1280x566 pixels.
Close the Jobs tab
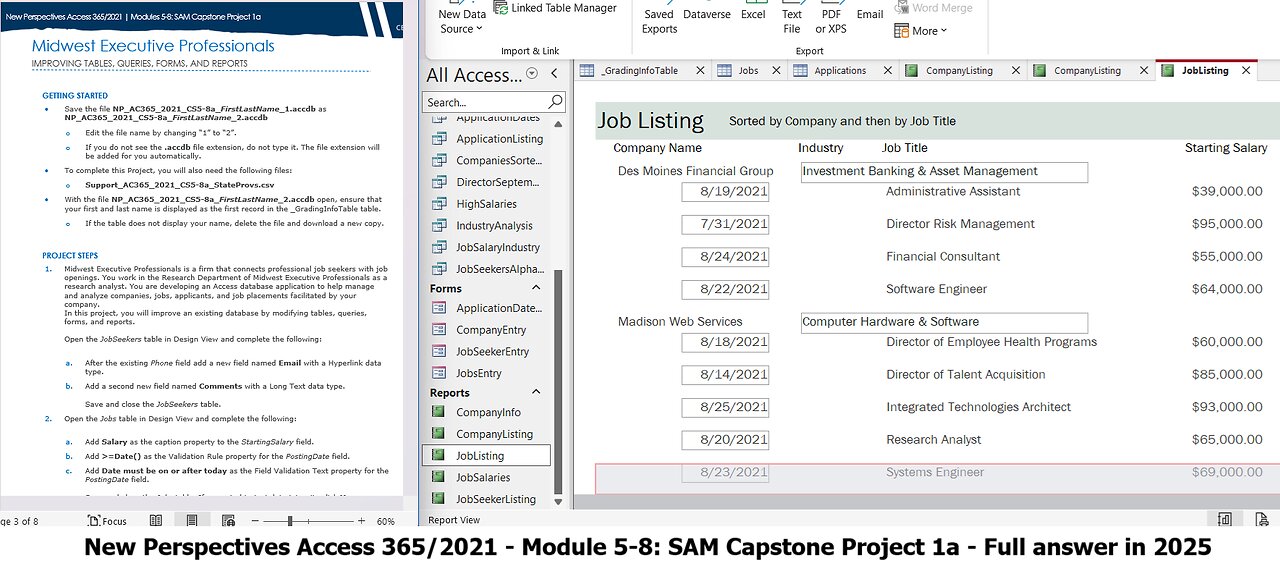pyautogui.click(x=776, y=71)
